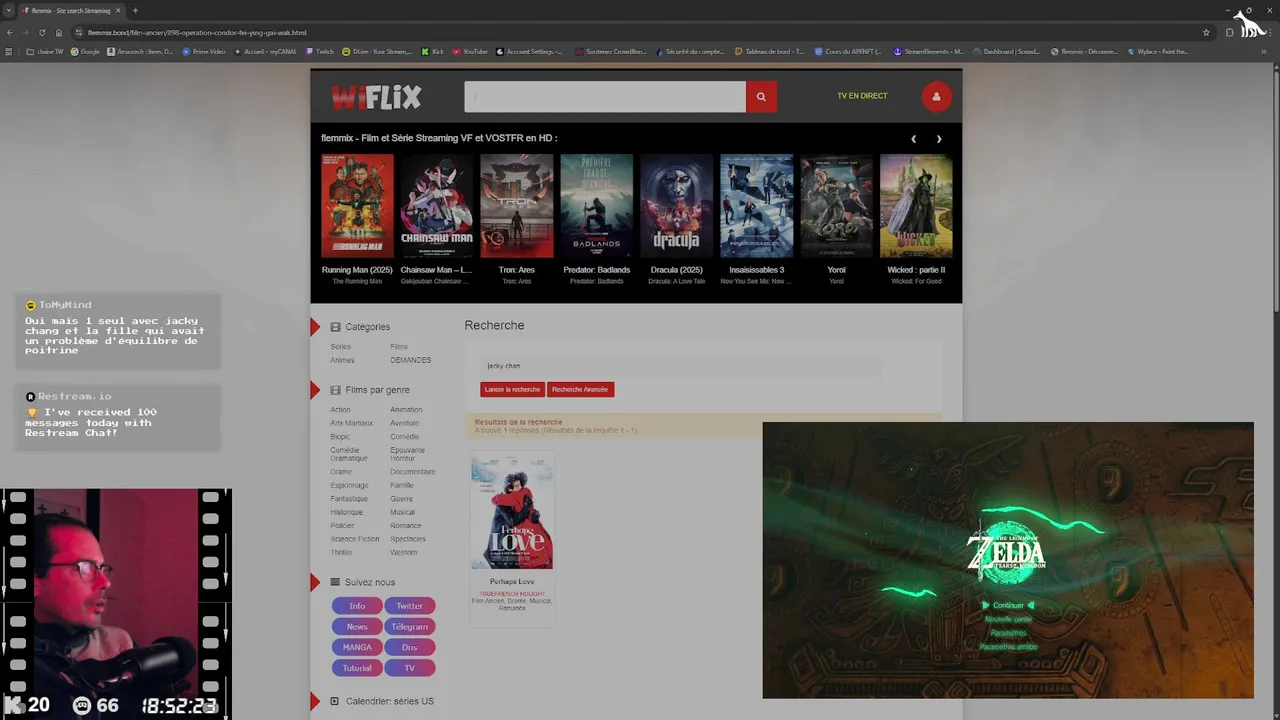Advance carousel with the next arrow

(938, 139)
